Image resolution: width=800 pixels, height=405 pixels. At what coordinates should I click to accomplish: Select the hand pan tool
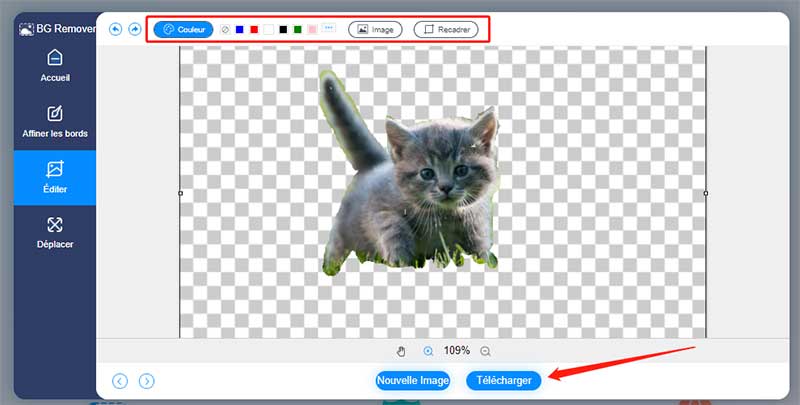402,351
